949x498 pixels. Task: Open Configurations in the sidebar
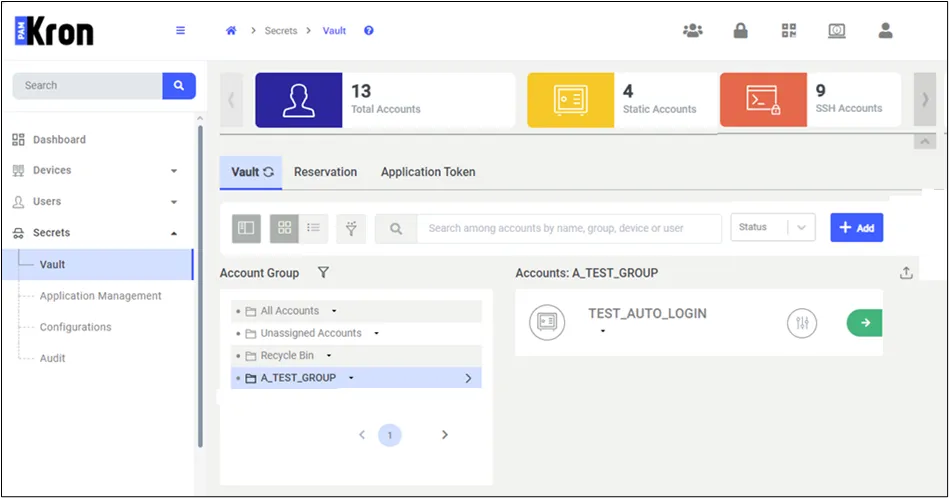coord(76,327)
